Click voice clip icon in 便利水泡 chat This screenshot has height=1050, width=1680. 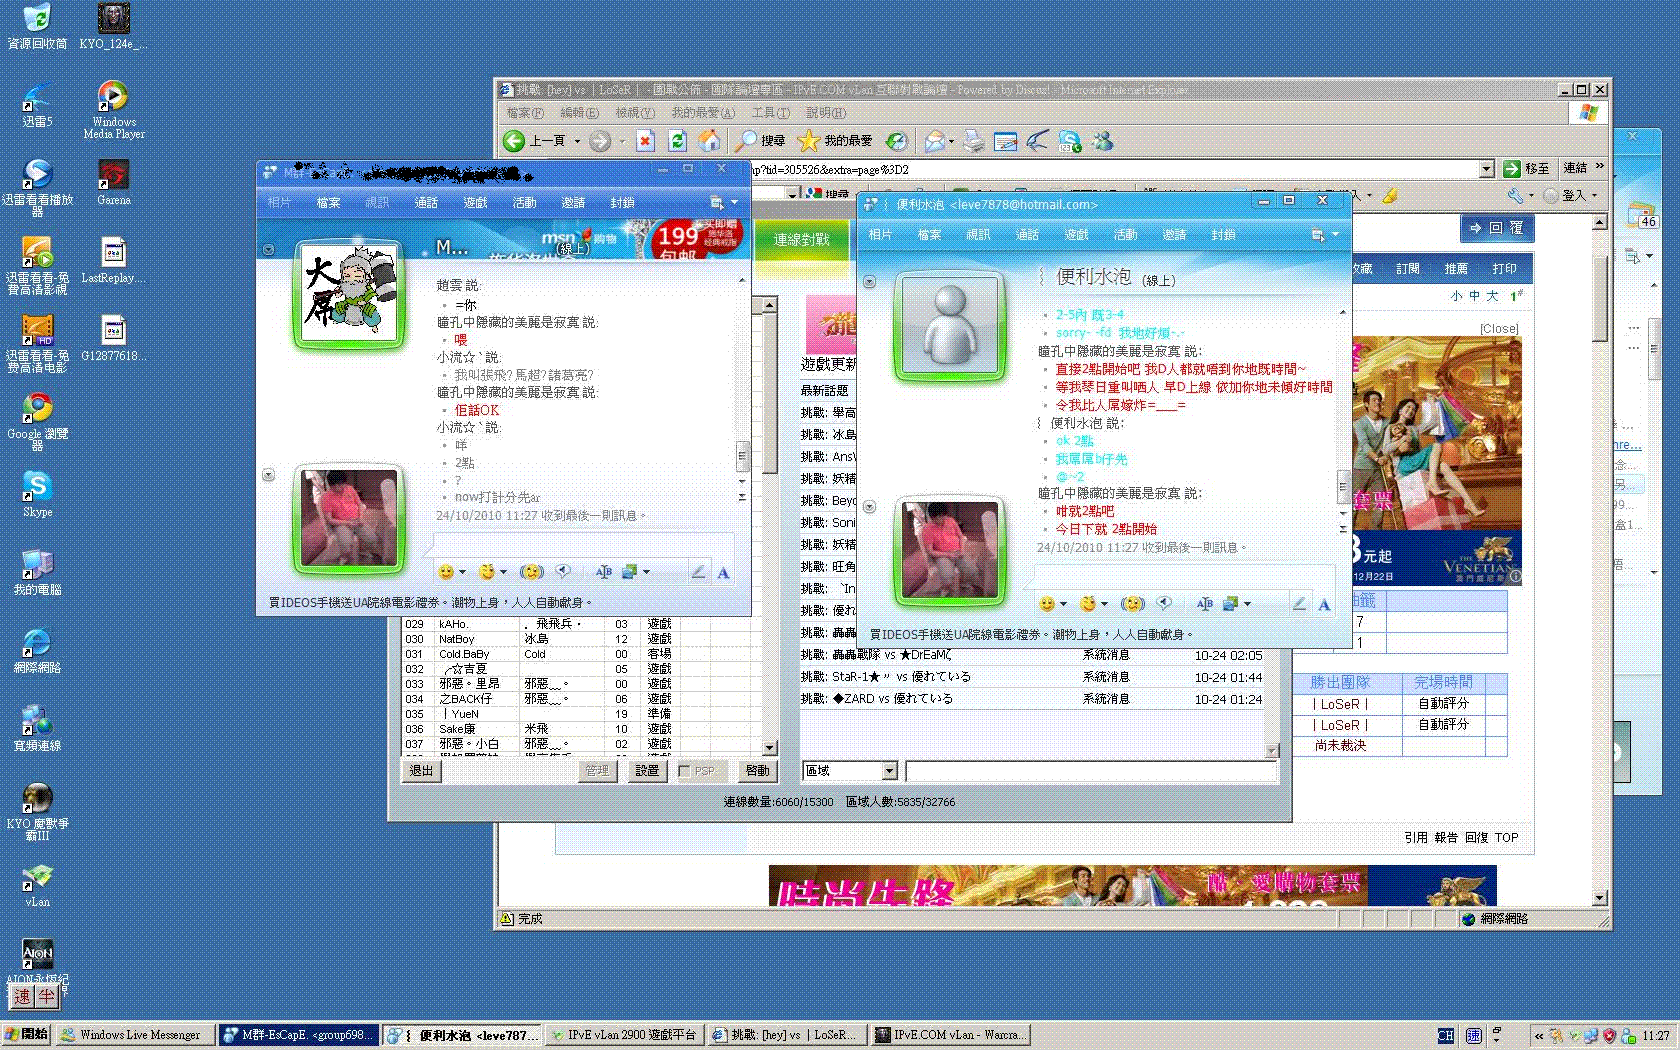click(1164, 603)
